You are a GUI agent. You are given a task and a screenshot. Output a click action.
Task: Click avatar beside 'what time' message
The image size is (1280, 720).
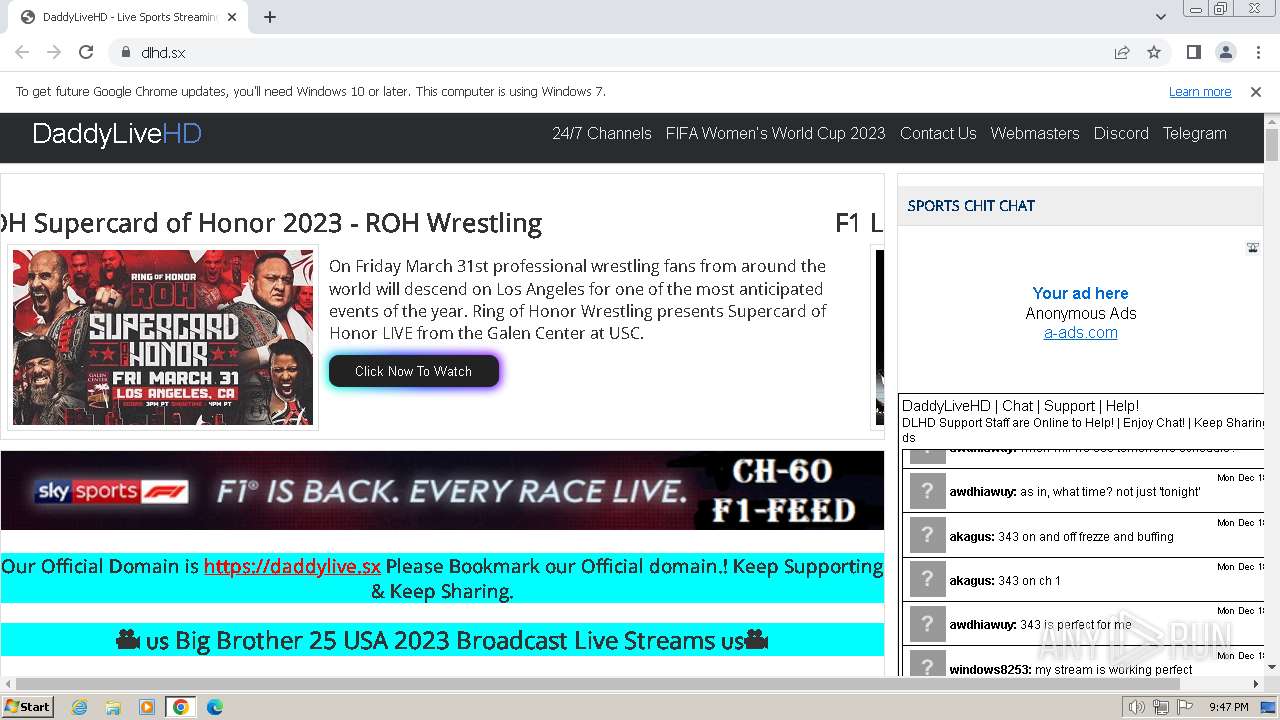[x=927, y=492]
